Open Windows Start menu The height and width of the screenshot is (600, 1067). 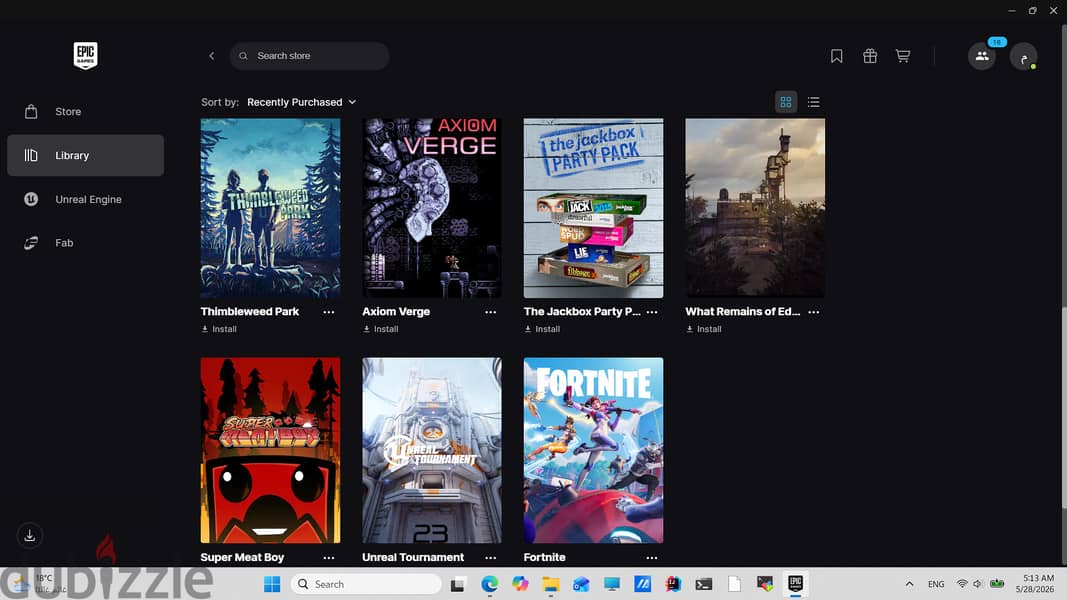pos(272,584)
